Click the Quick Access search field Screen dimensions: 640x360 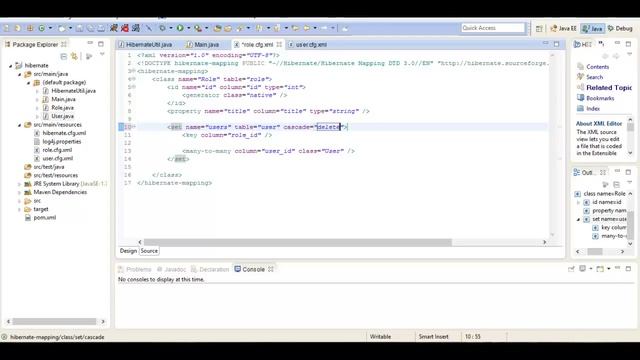tap(493, 28)
